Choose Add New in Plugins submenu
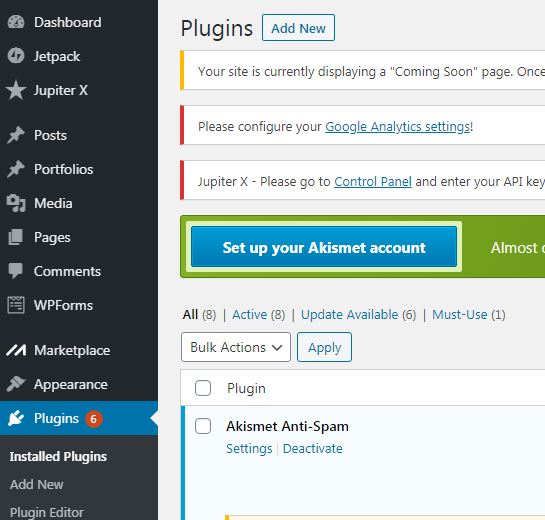This screenshot has height=520, width=545. coord(36,484)
